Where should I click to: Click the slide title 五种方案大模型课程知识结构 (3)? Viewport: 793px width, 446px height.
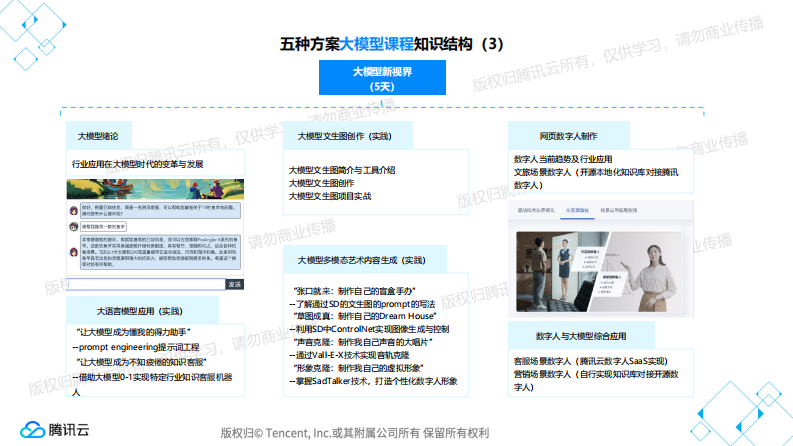(x=391, y=44)
